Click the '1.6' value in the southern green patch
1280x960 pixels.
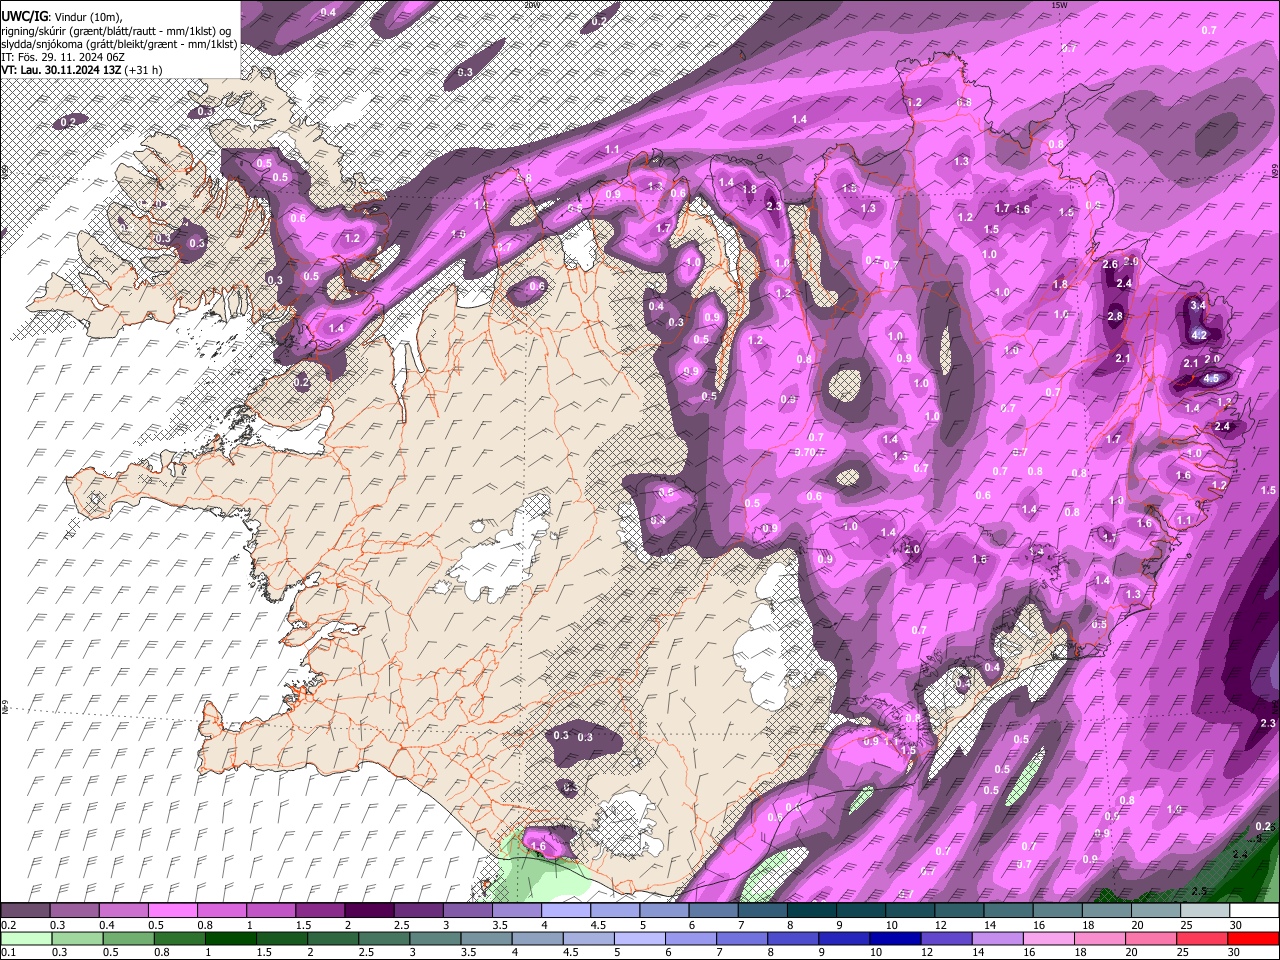(539, 846)
